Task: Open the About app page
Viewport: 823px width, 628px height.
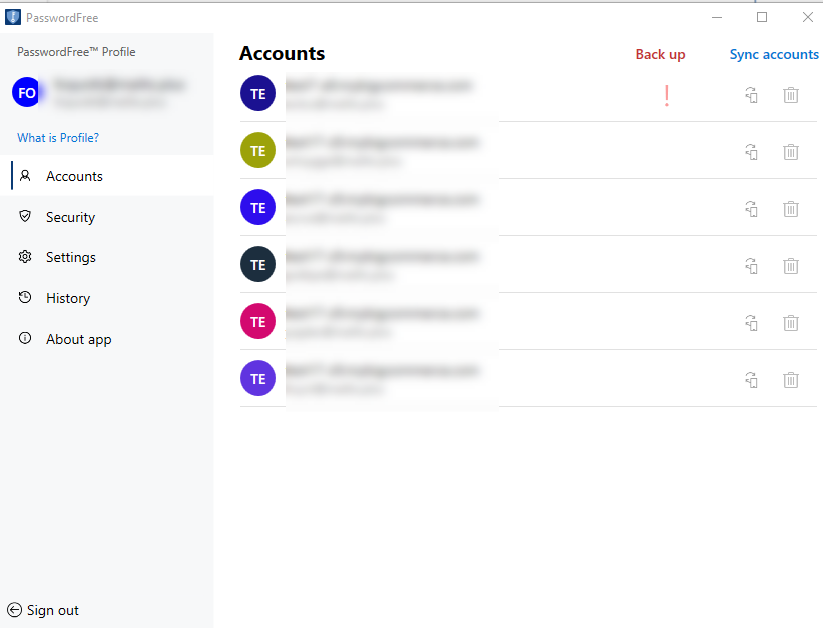Action: coord(78,339)
